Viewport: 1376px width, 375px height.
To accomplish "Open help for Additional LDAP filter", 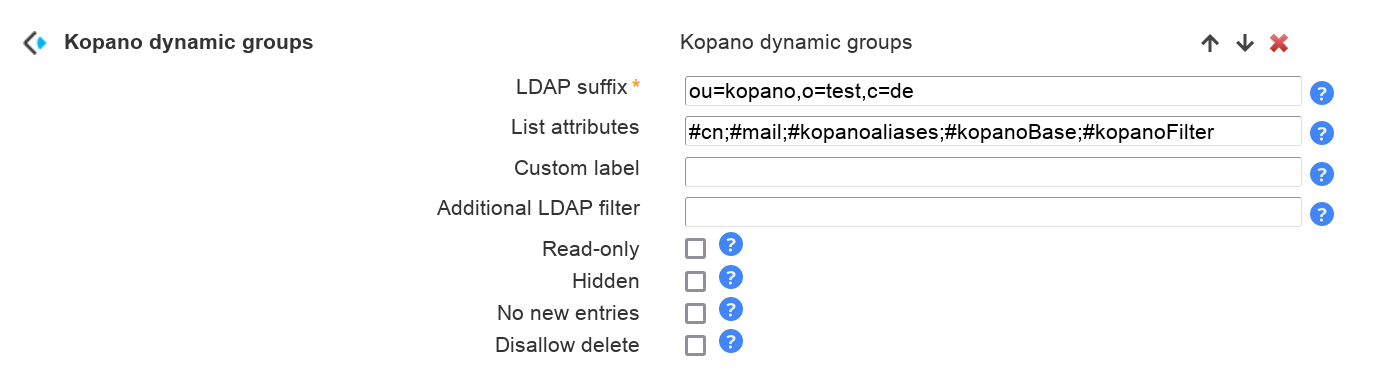I will [x=1322, y=214].
